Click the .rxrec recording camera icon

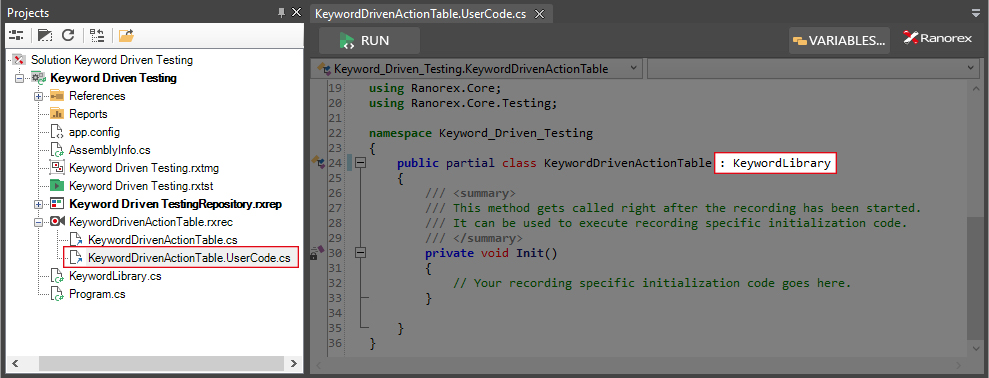pyautogui.click(x=58, y=221)
